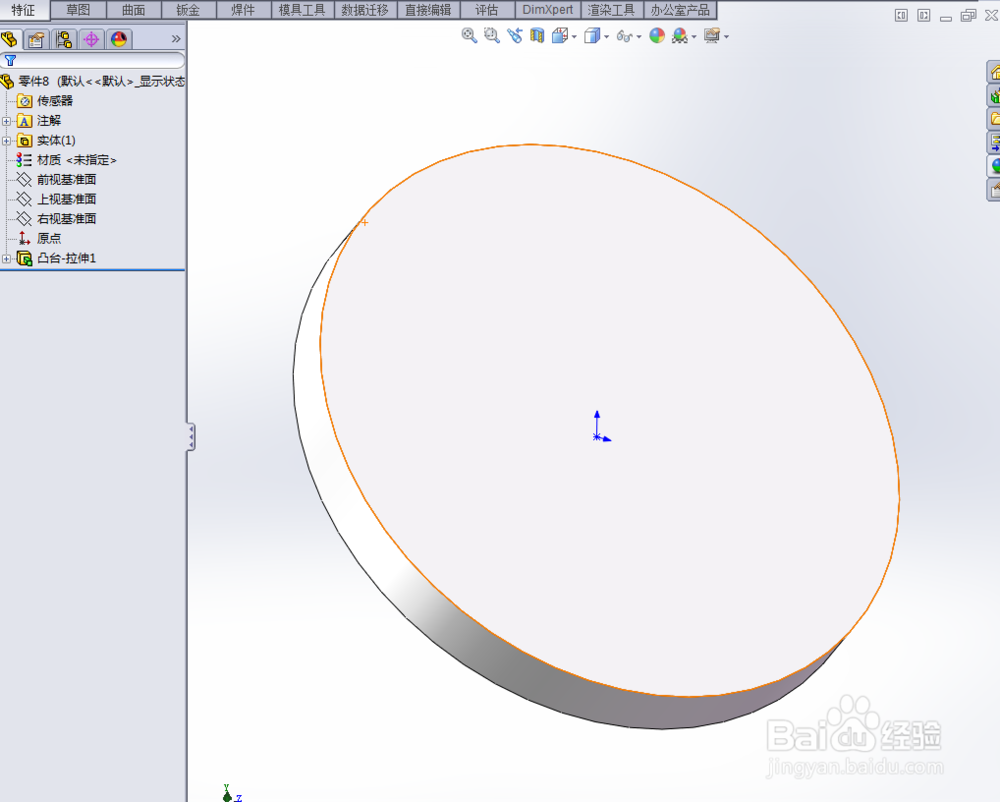Screen dimensions: 1000x802
Task: Expand the 实体(1) tree node
Action: (x=6, y=141)
